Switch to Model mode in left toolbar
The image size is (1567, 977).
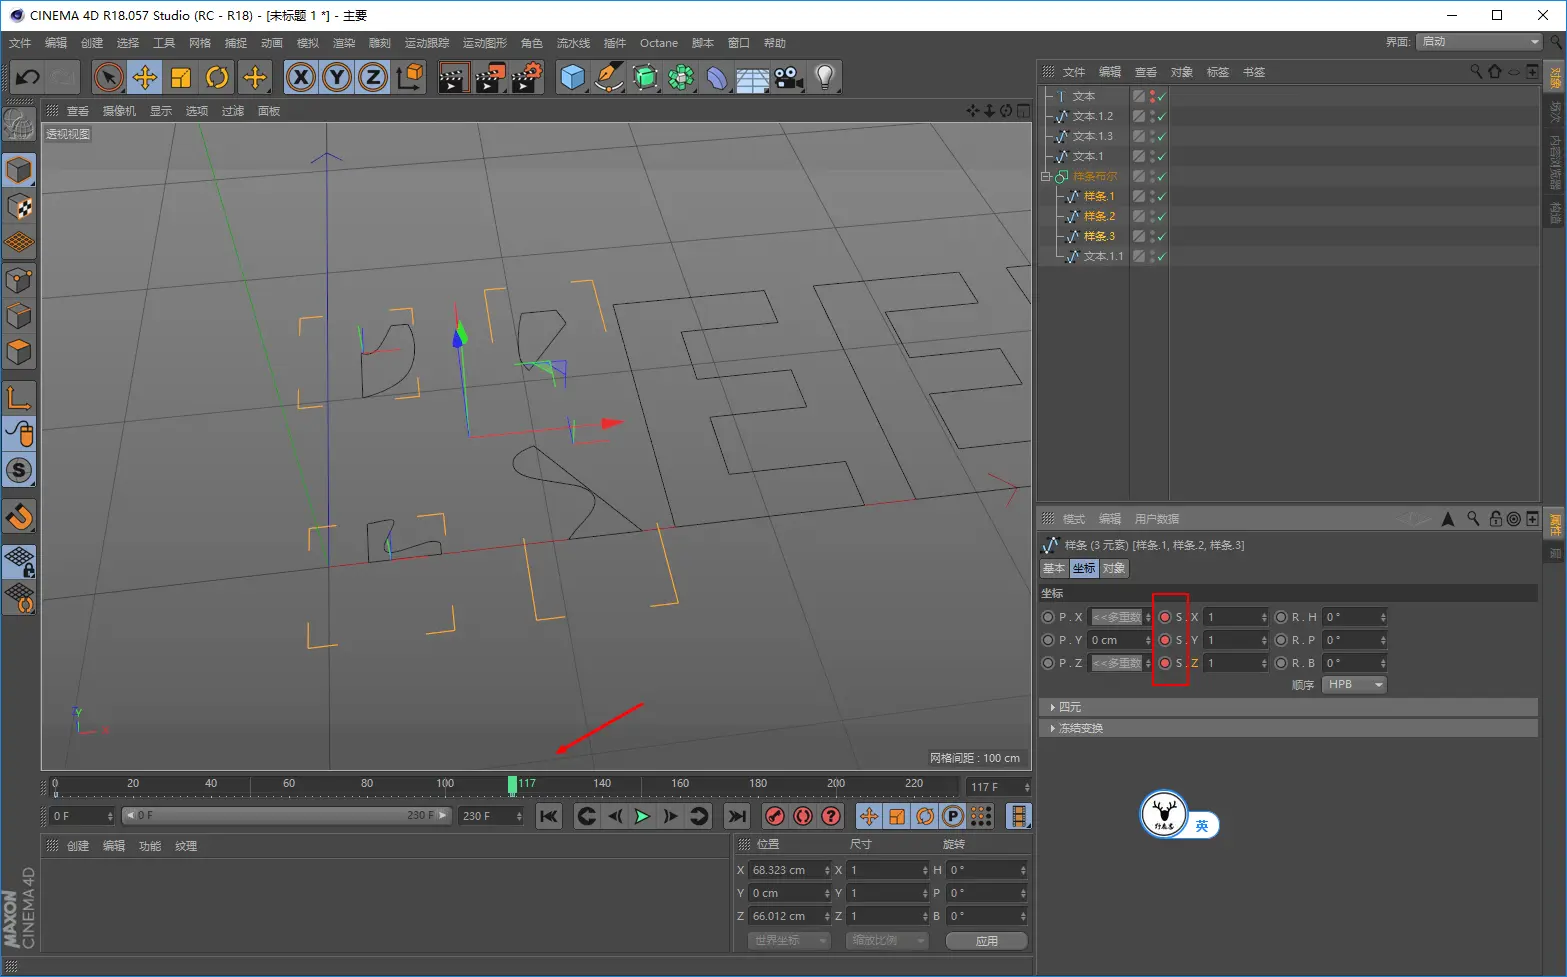[19, 170]
